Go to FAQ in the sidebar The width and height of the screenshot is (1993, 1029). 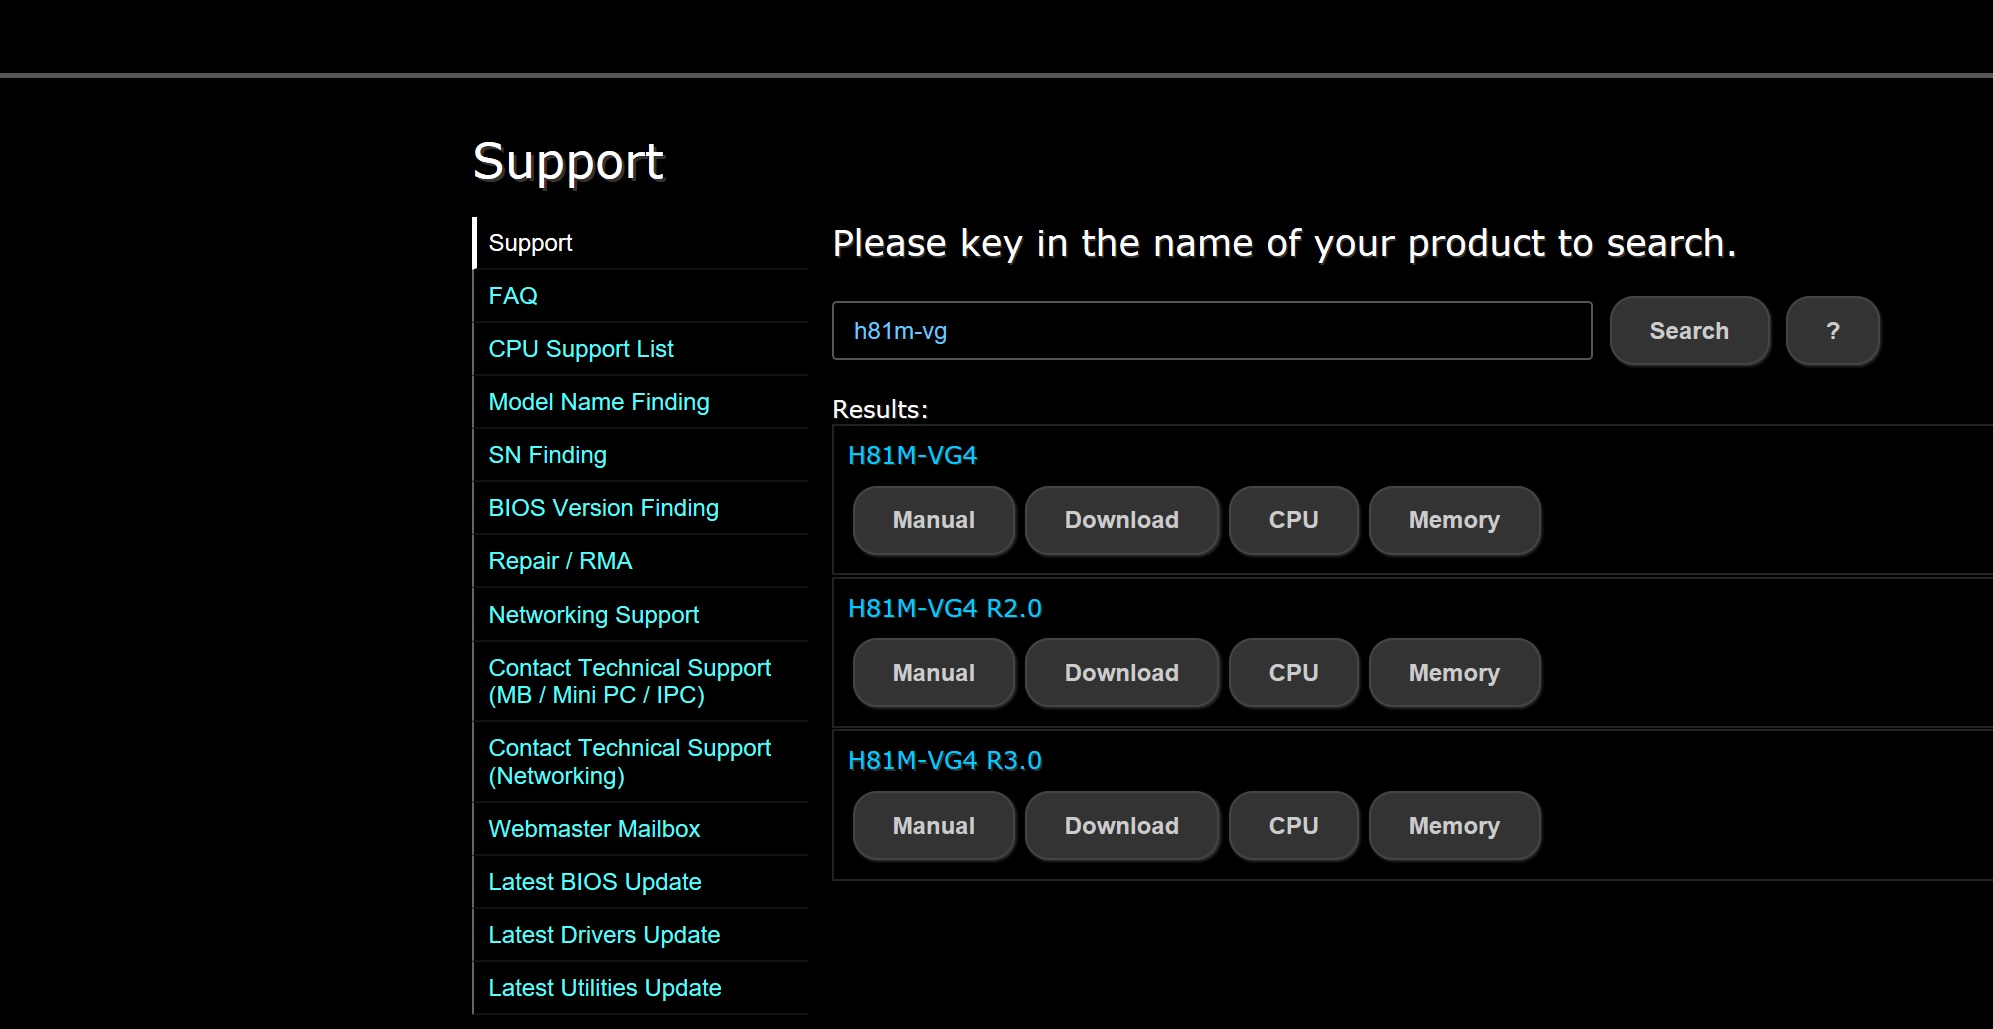coord(640,296)
